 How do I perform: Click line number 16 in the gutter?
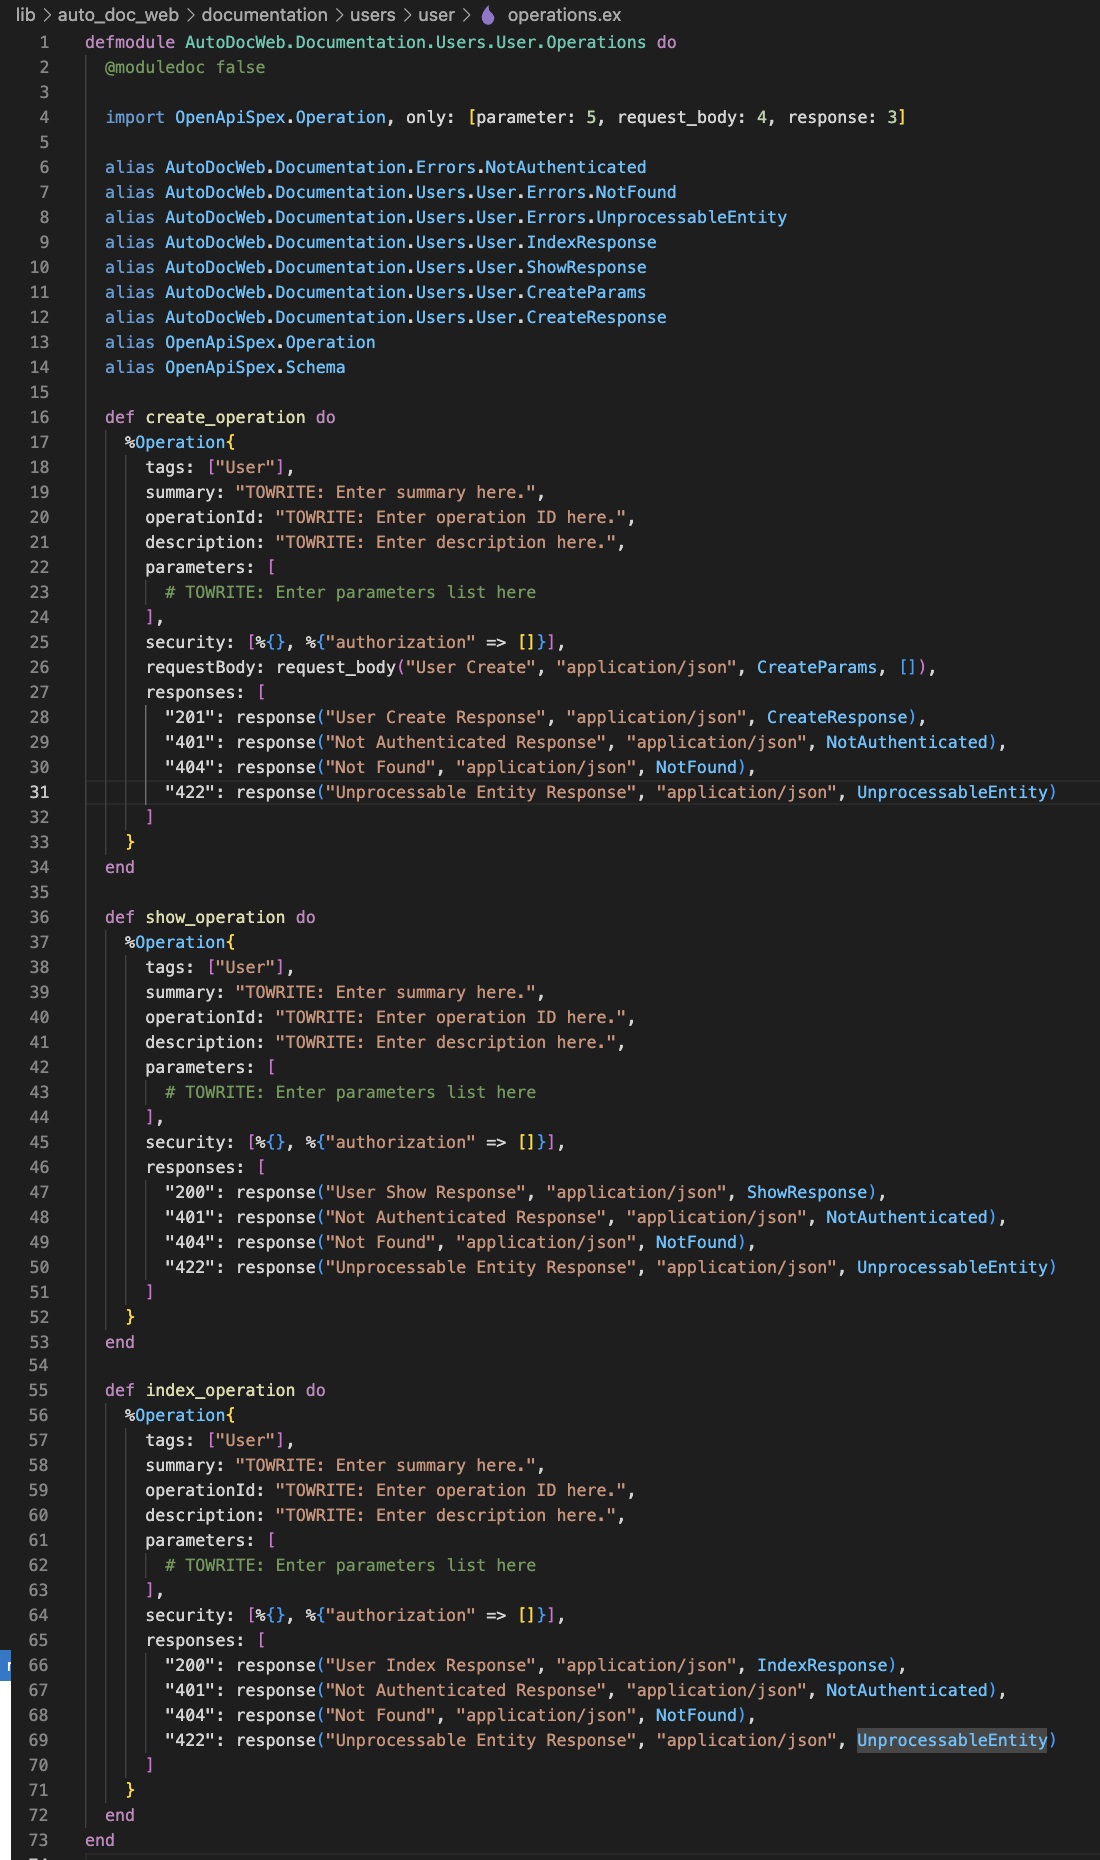[39, 417]
